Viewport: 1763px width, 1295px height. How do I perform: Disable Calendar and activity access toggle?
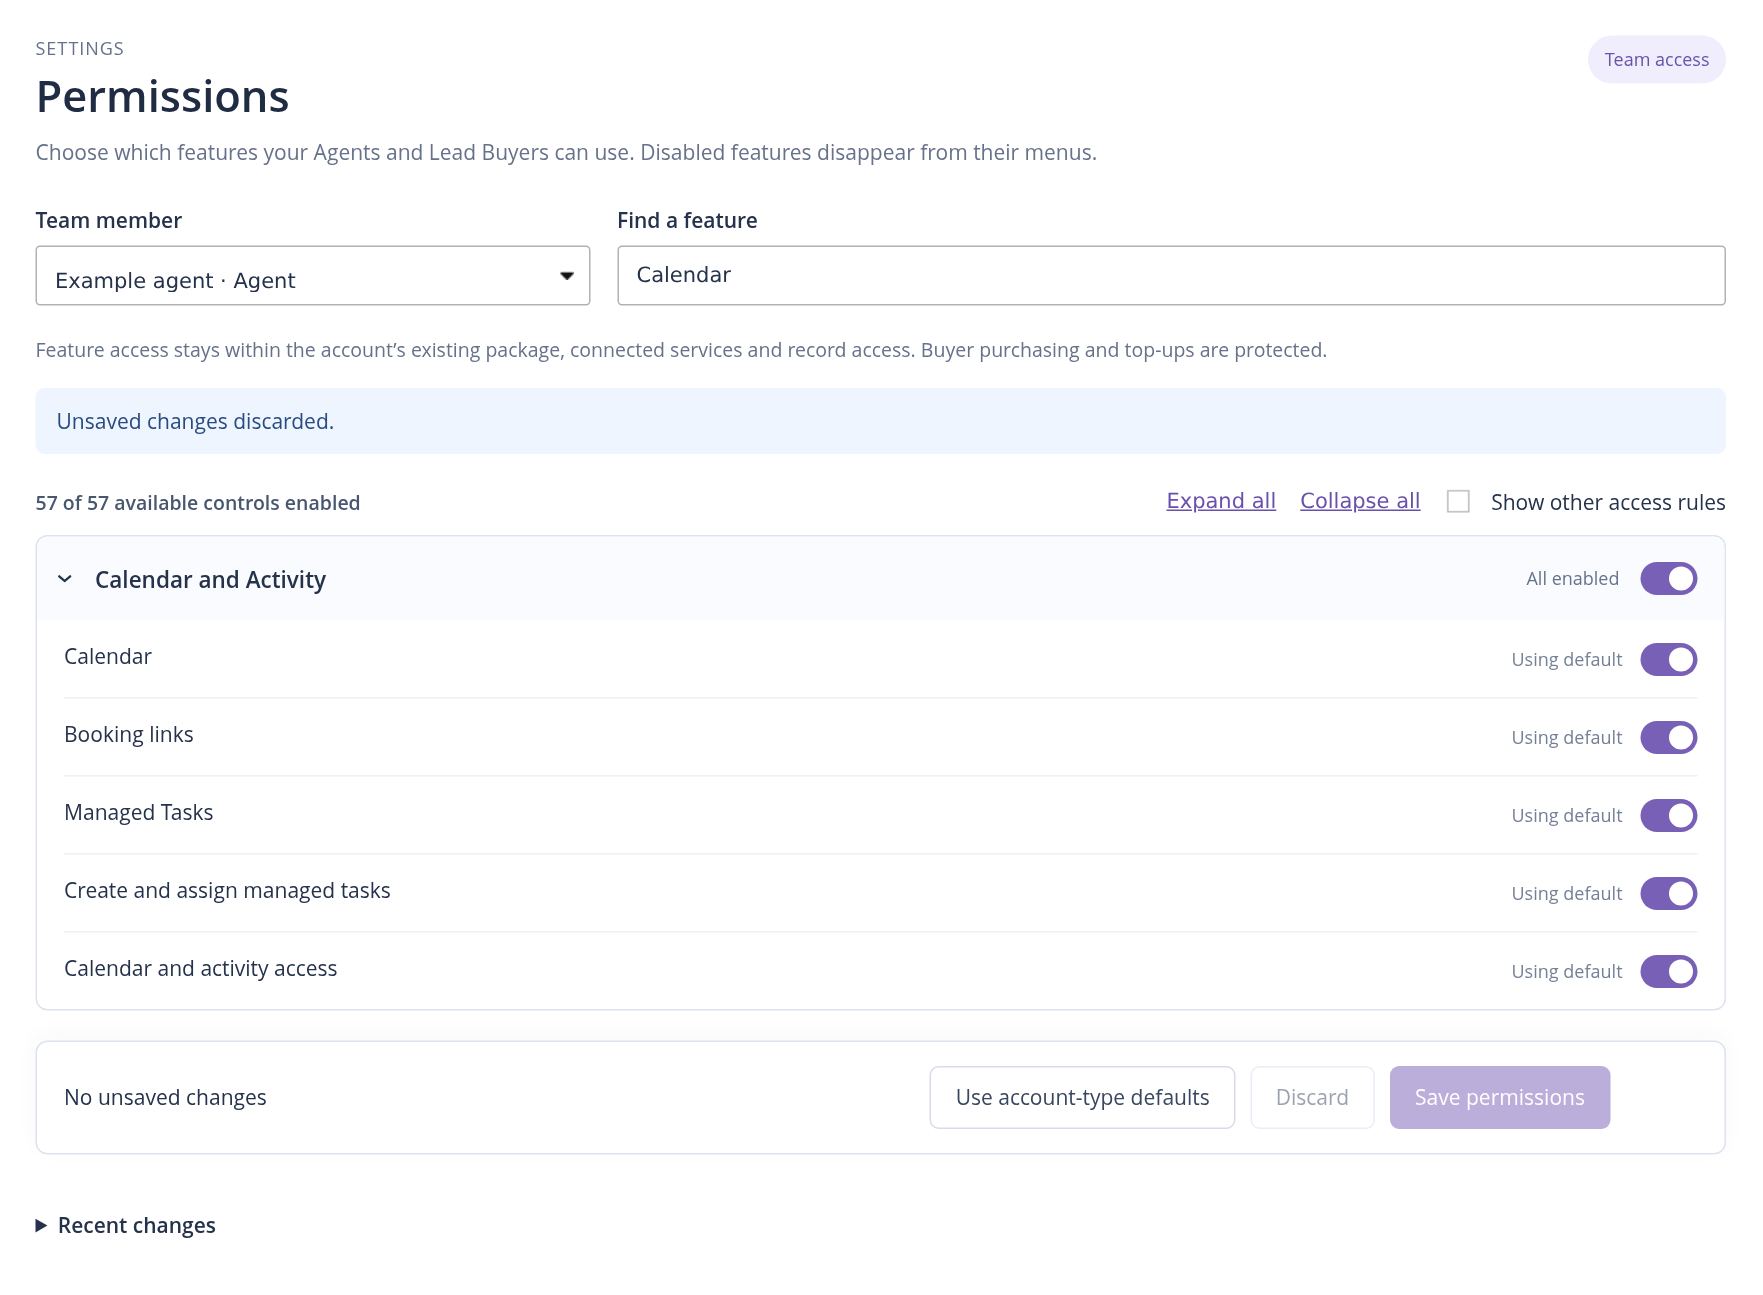coord(1668,972)
